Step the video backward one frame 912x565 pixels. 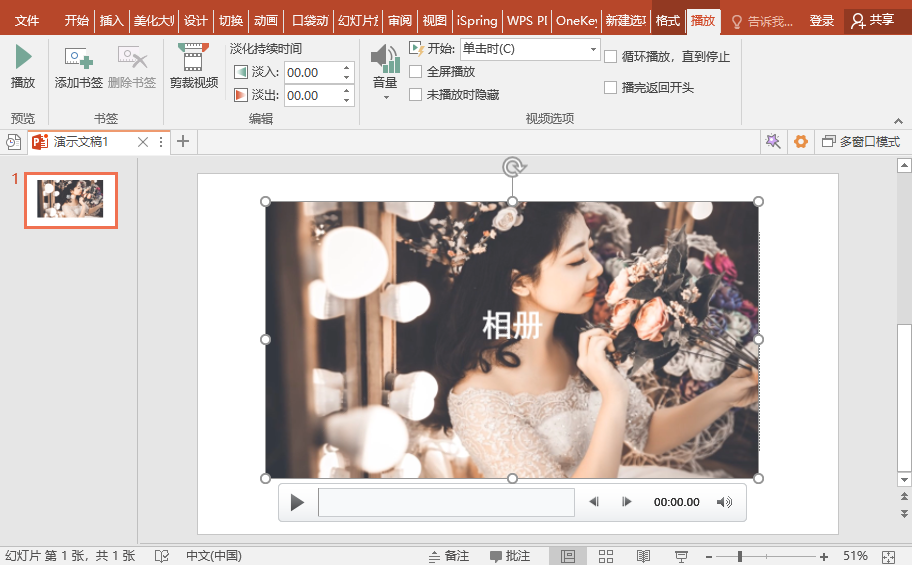pyautogui.click(x=594, y=502)
